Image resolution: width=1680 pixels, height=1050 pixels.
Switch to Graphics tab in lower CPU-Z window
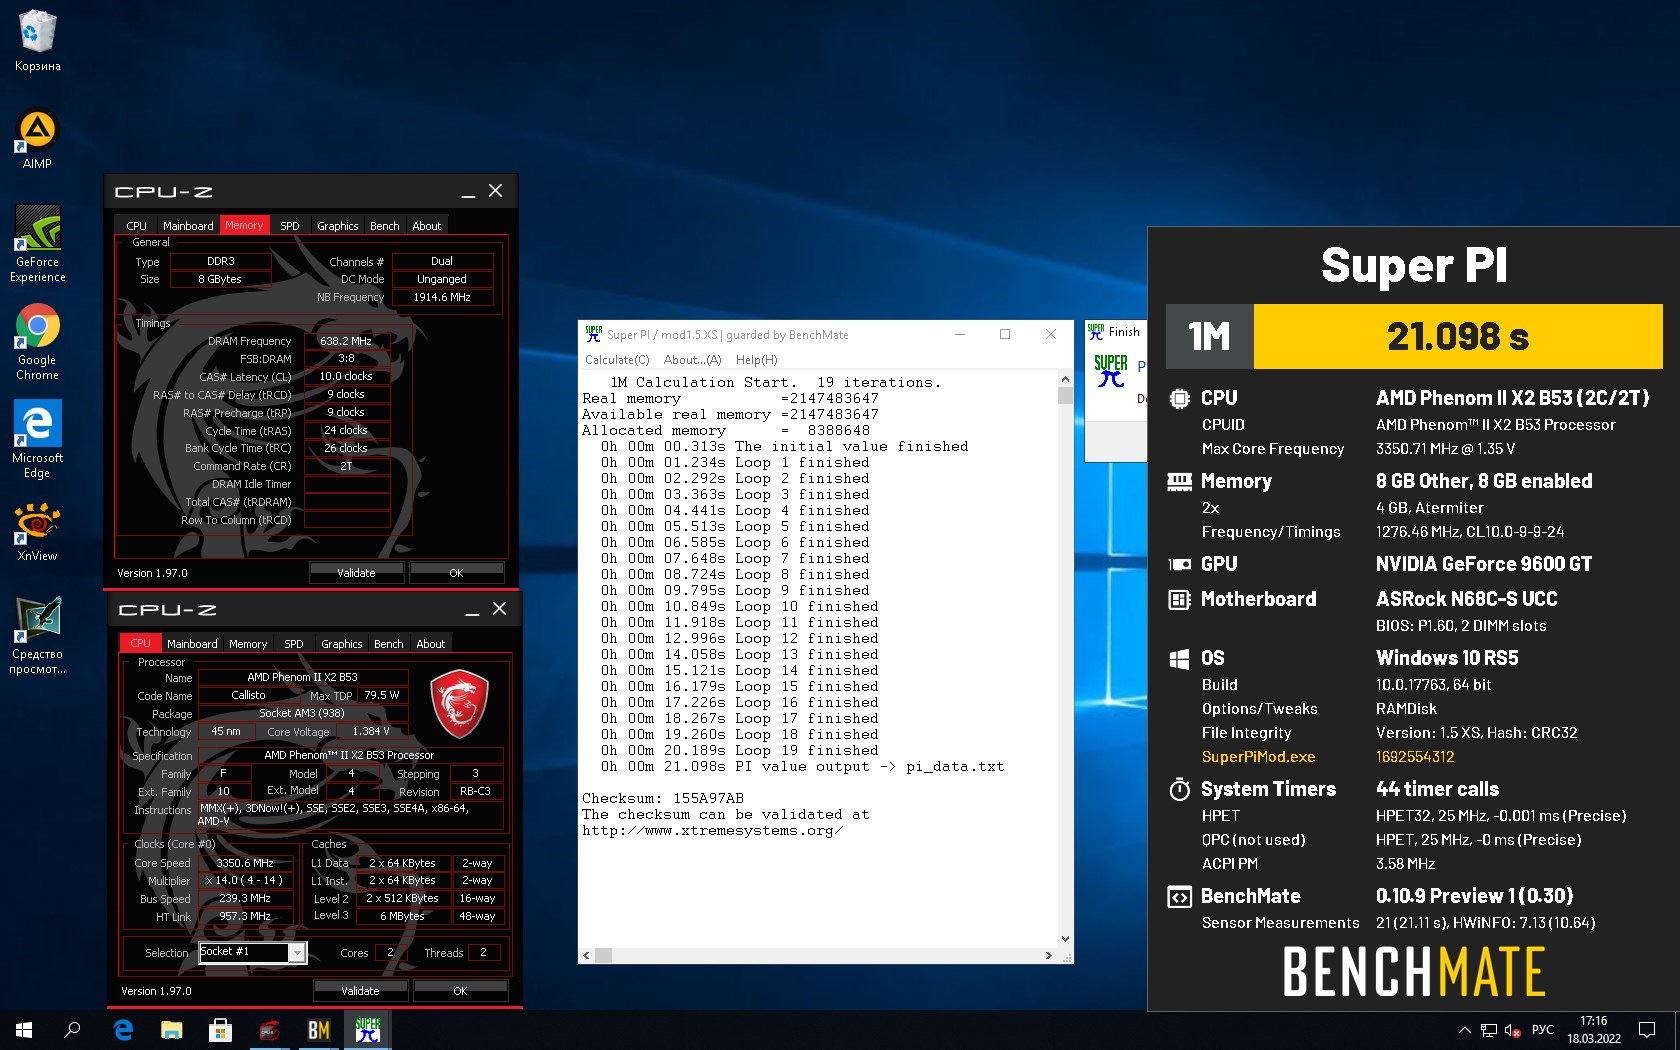(342, 644)
